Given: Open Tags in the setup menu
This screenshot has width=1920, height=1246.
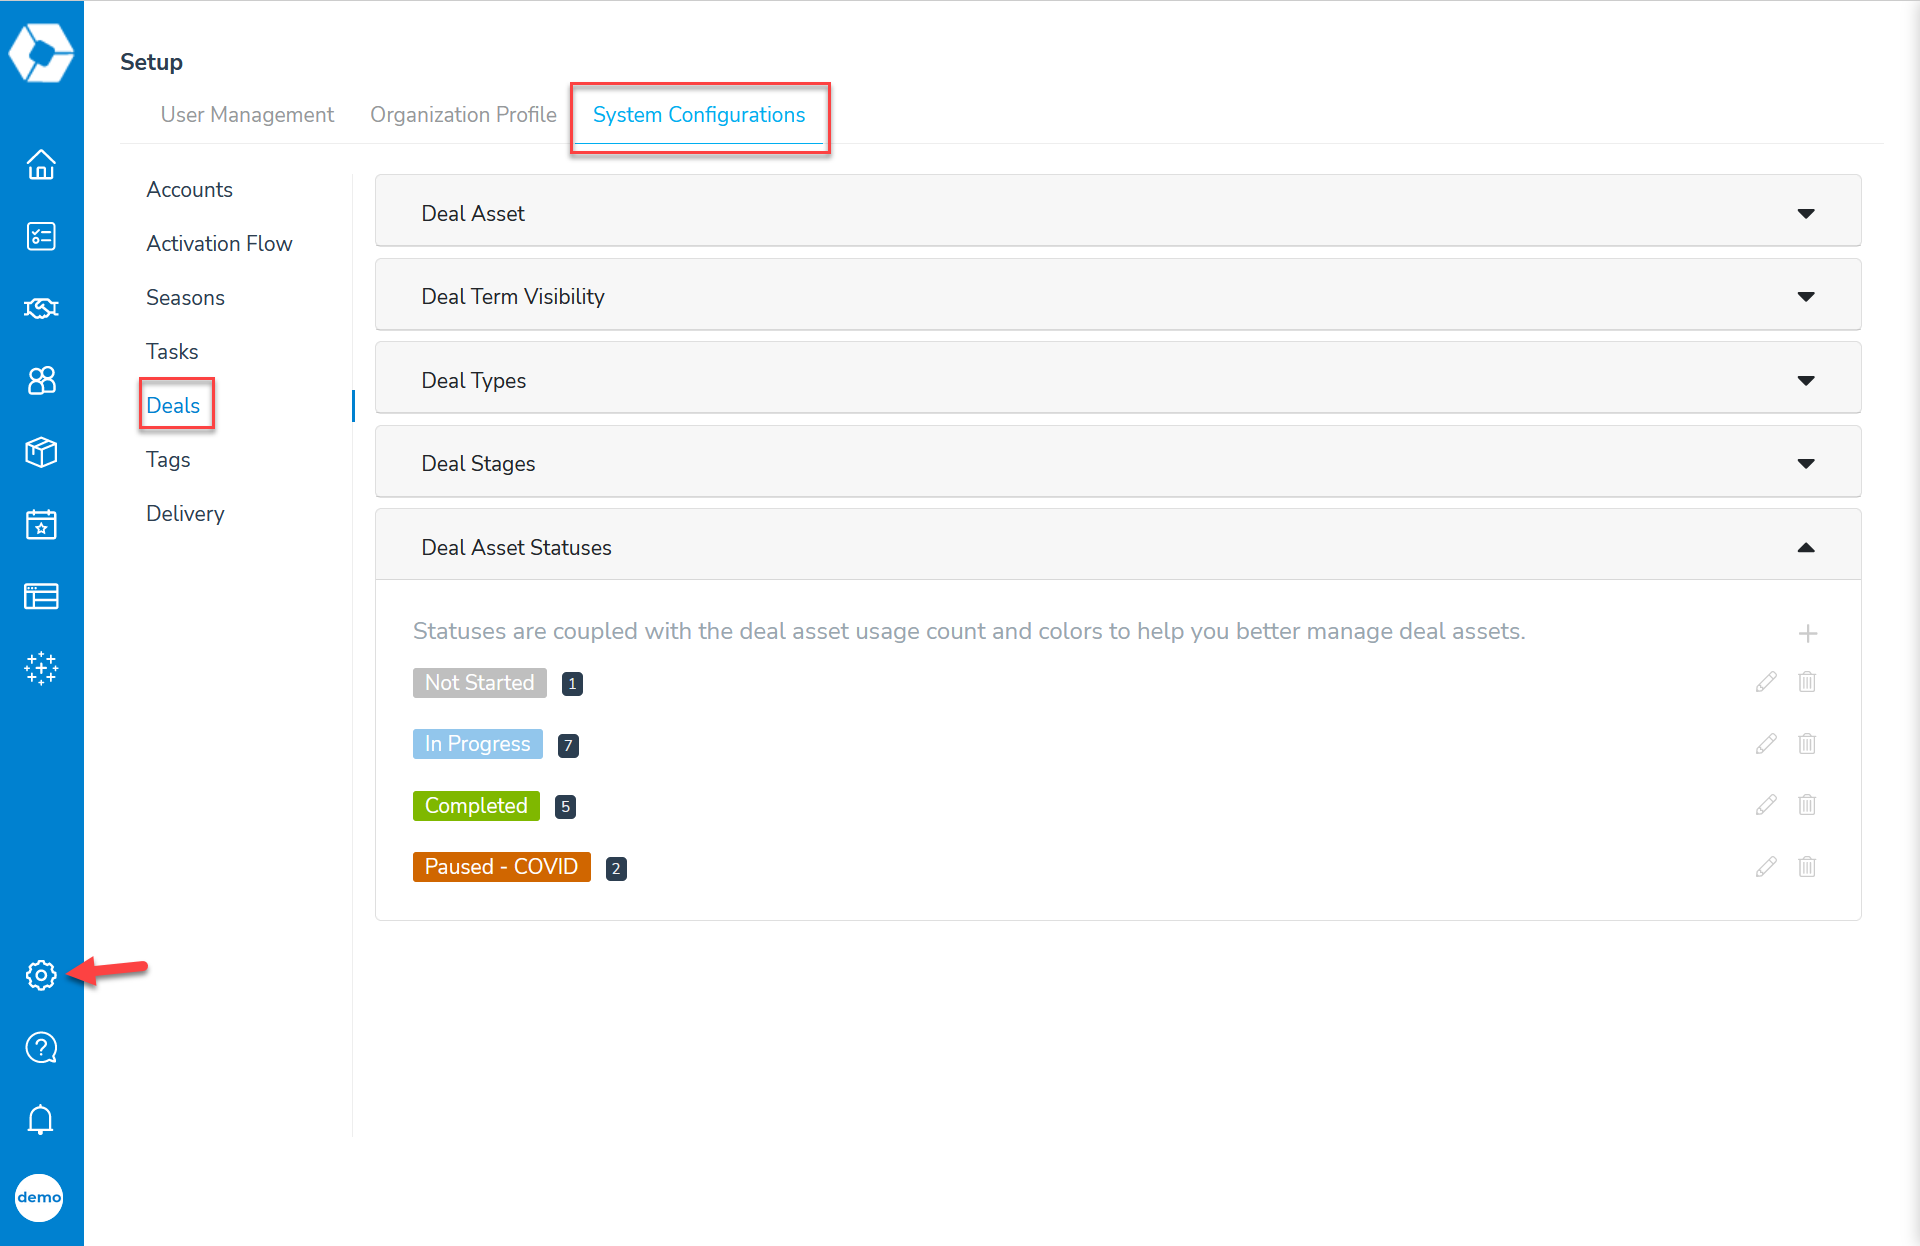Looking at the screenshot, I should (168, 460).
